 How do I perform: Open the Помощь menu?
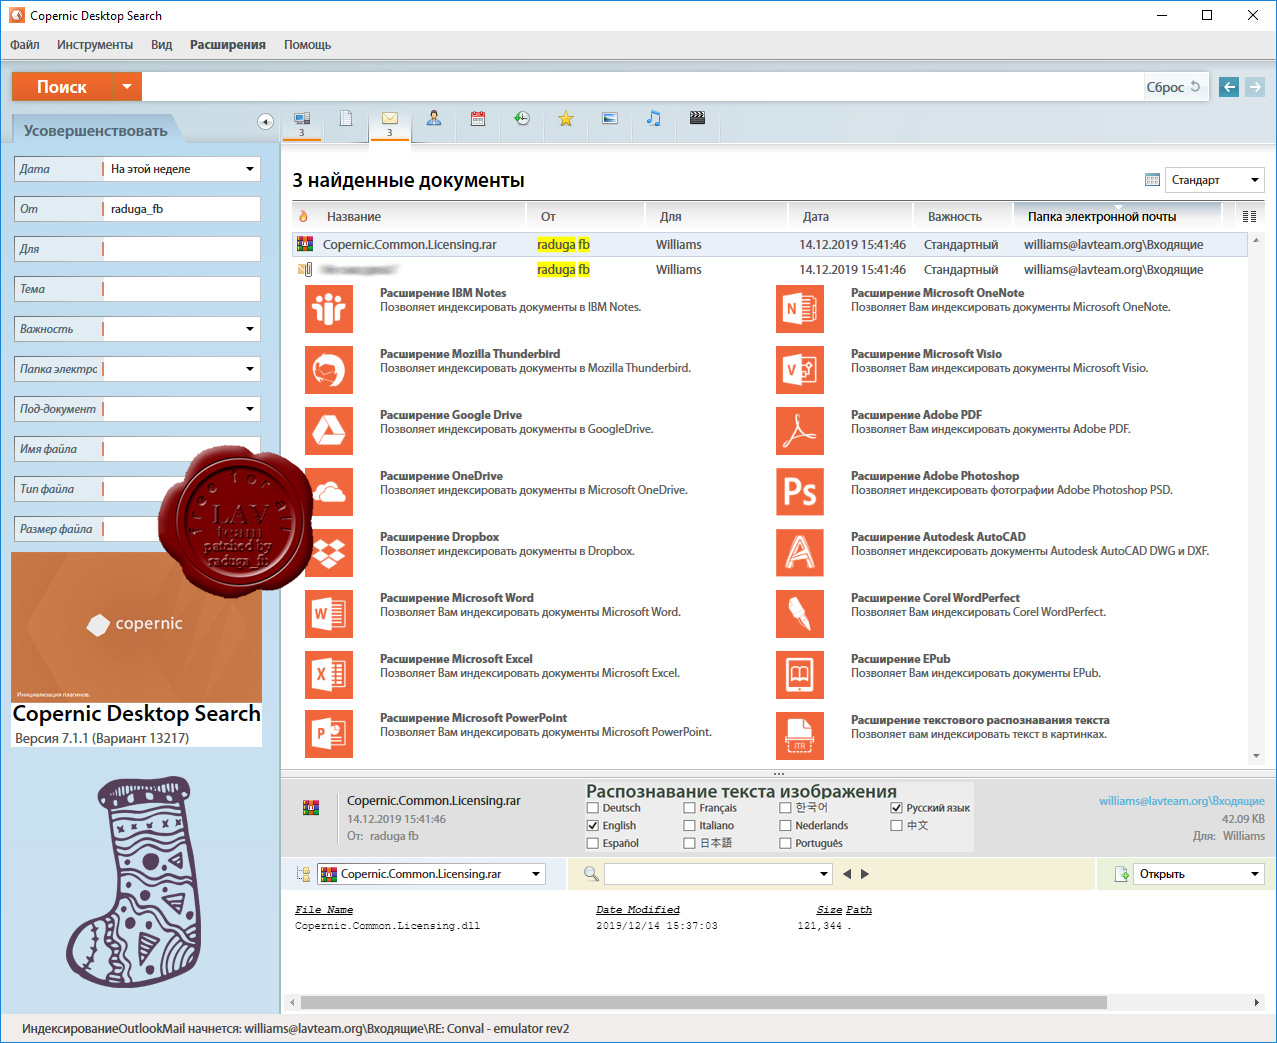[307, 45]
